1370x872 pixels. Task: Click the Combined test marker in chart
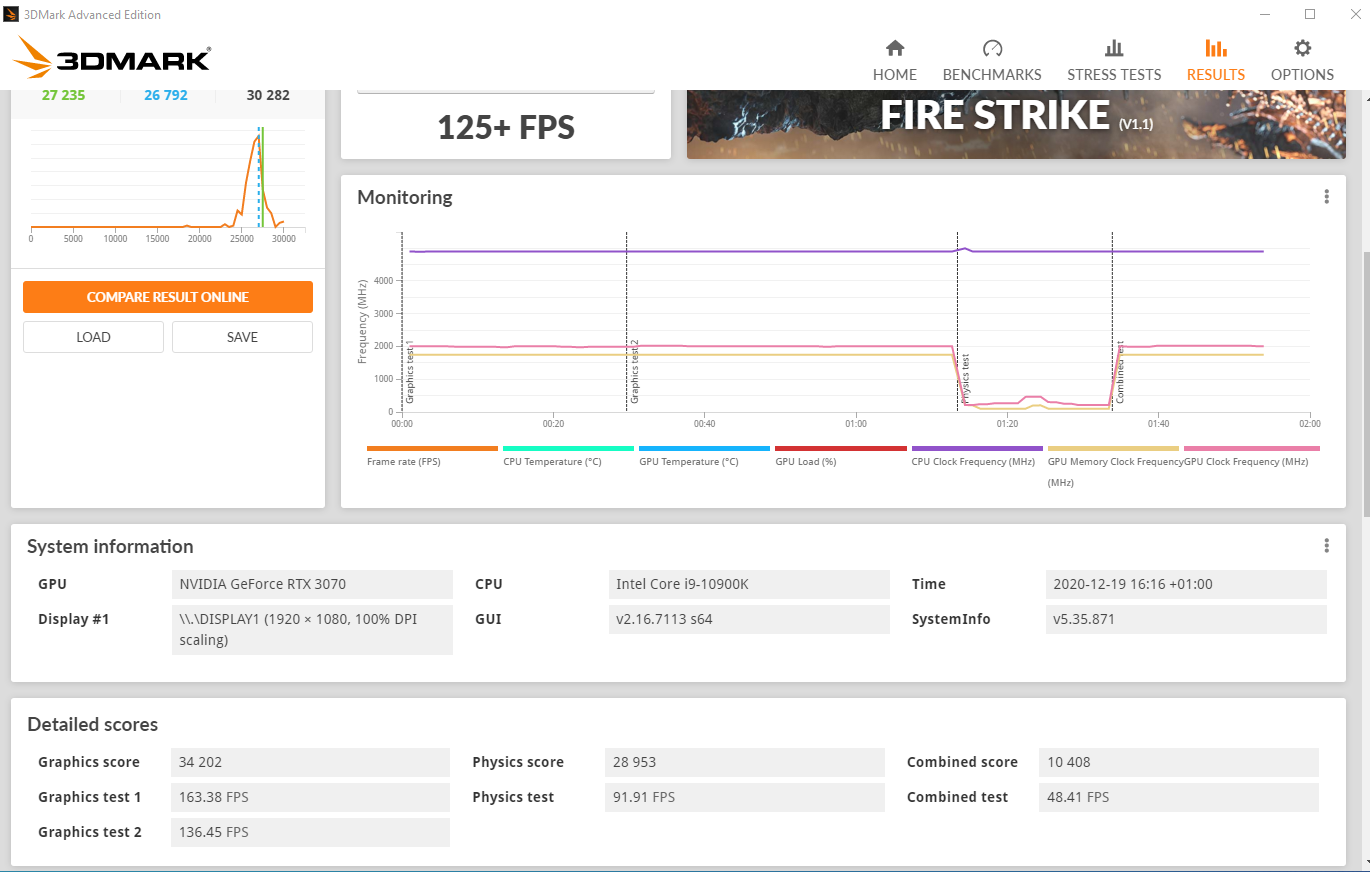tap(1120, 372)
